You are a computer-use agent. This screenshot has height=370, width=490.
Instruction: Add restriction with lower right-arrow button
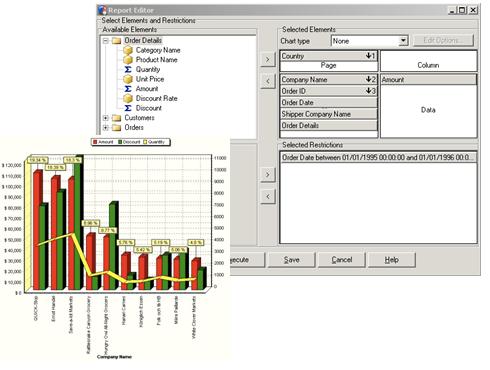[x=268, y=175]
